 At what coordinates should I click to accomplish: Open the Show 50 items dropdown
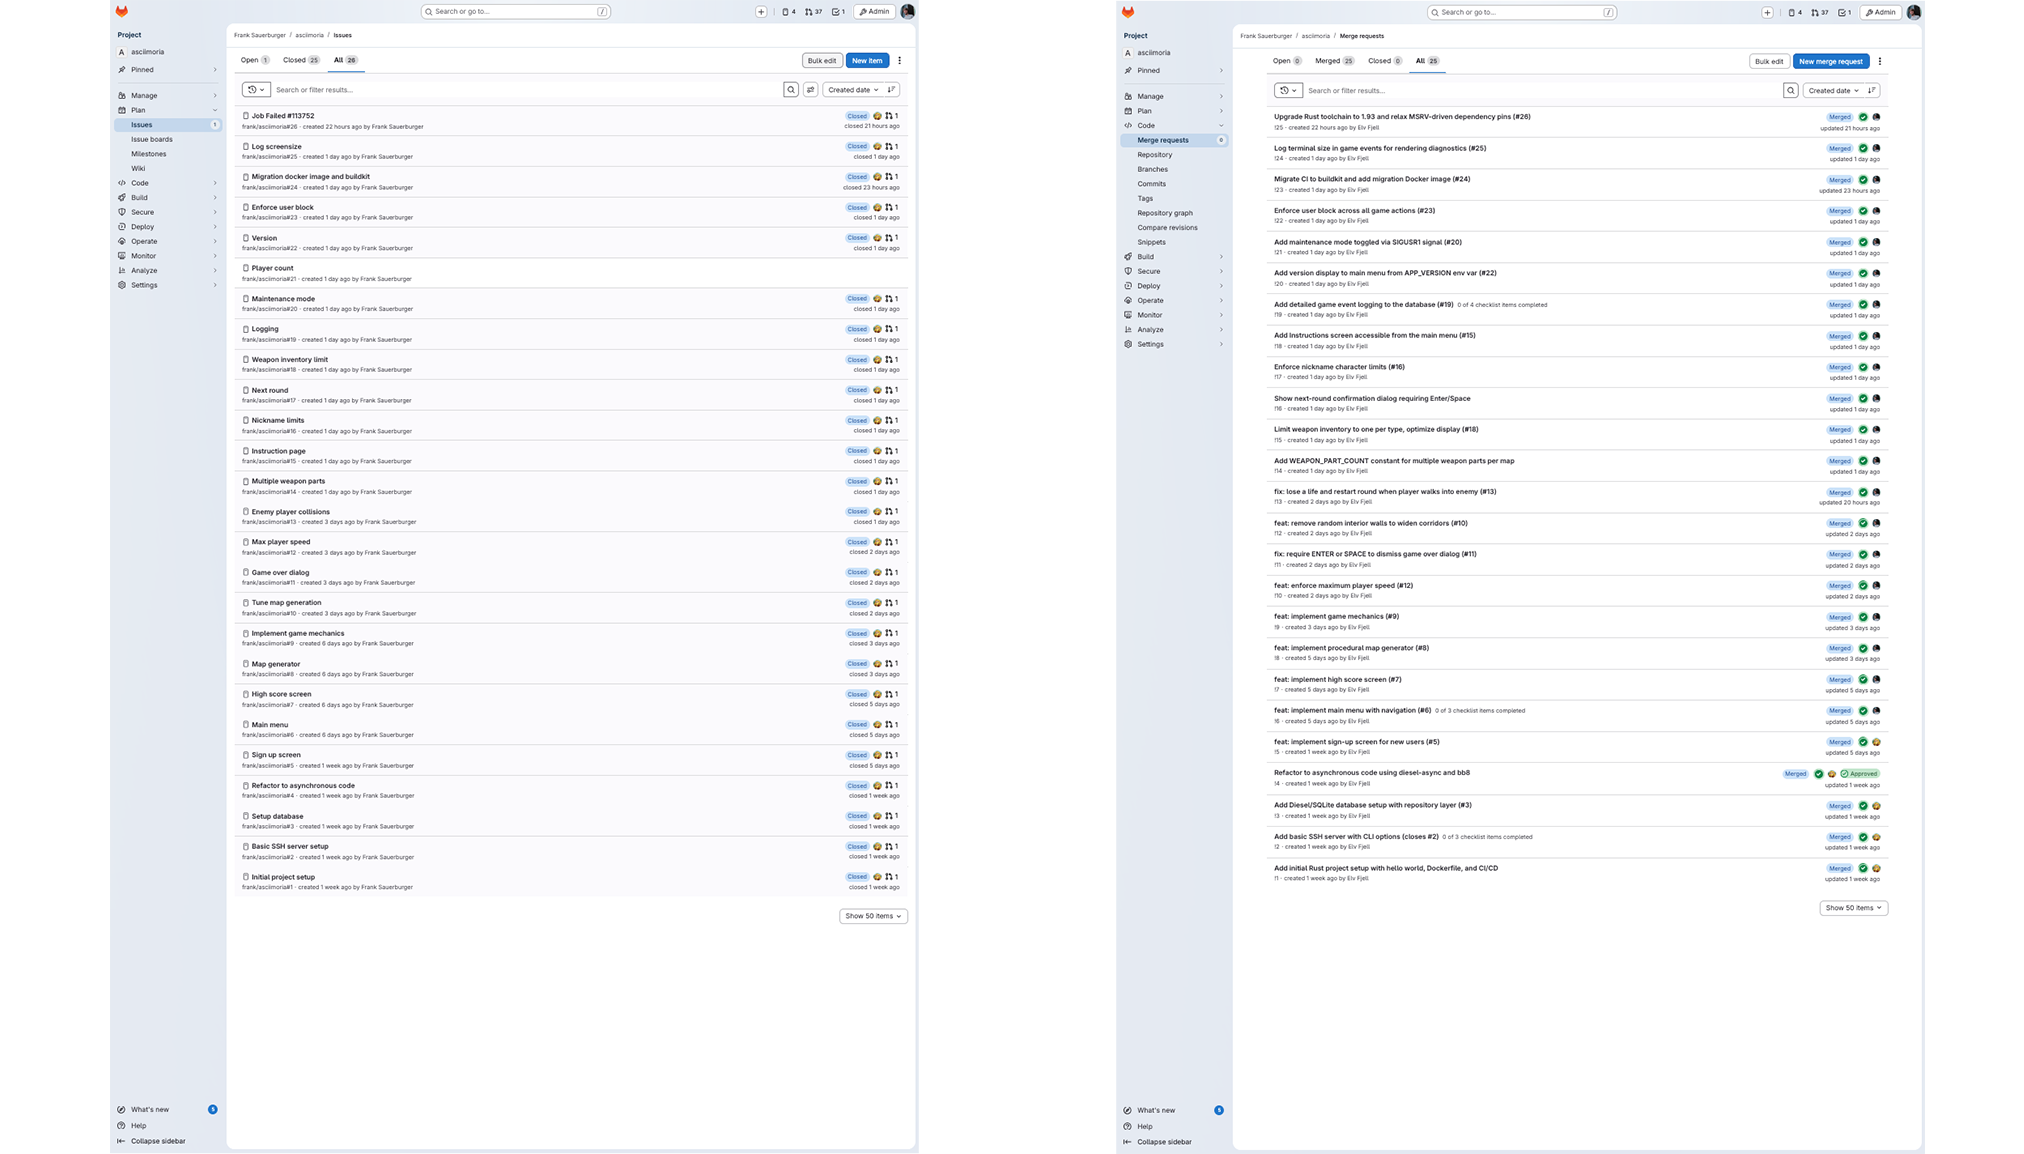872,915
